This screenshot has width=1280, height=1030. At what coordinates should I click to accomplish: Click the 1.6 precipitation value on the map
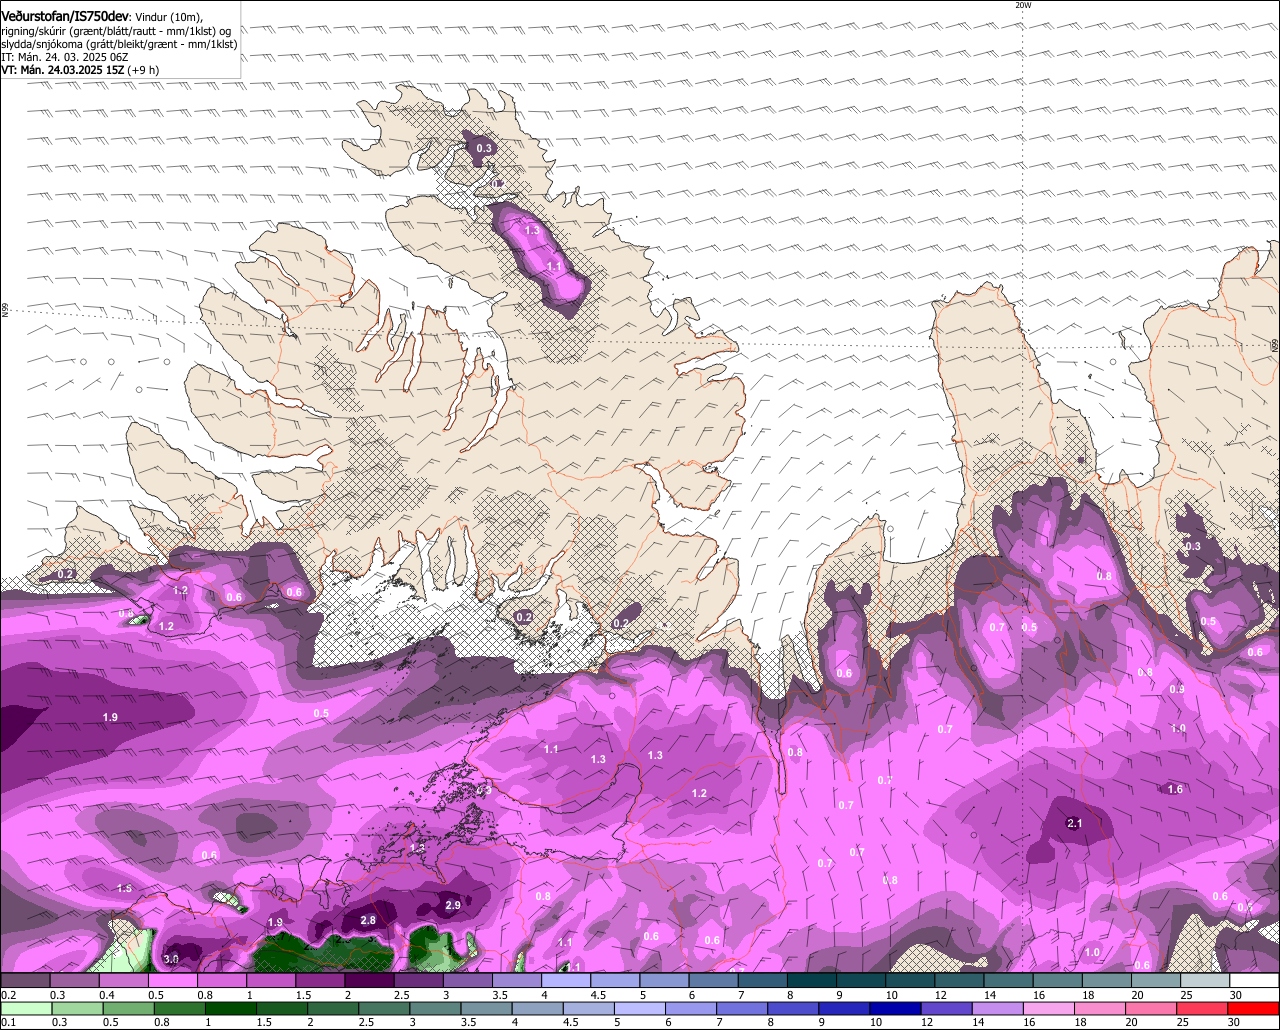pyautogui.click(x=1175, y=789)
